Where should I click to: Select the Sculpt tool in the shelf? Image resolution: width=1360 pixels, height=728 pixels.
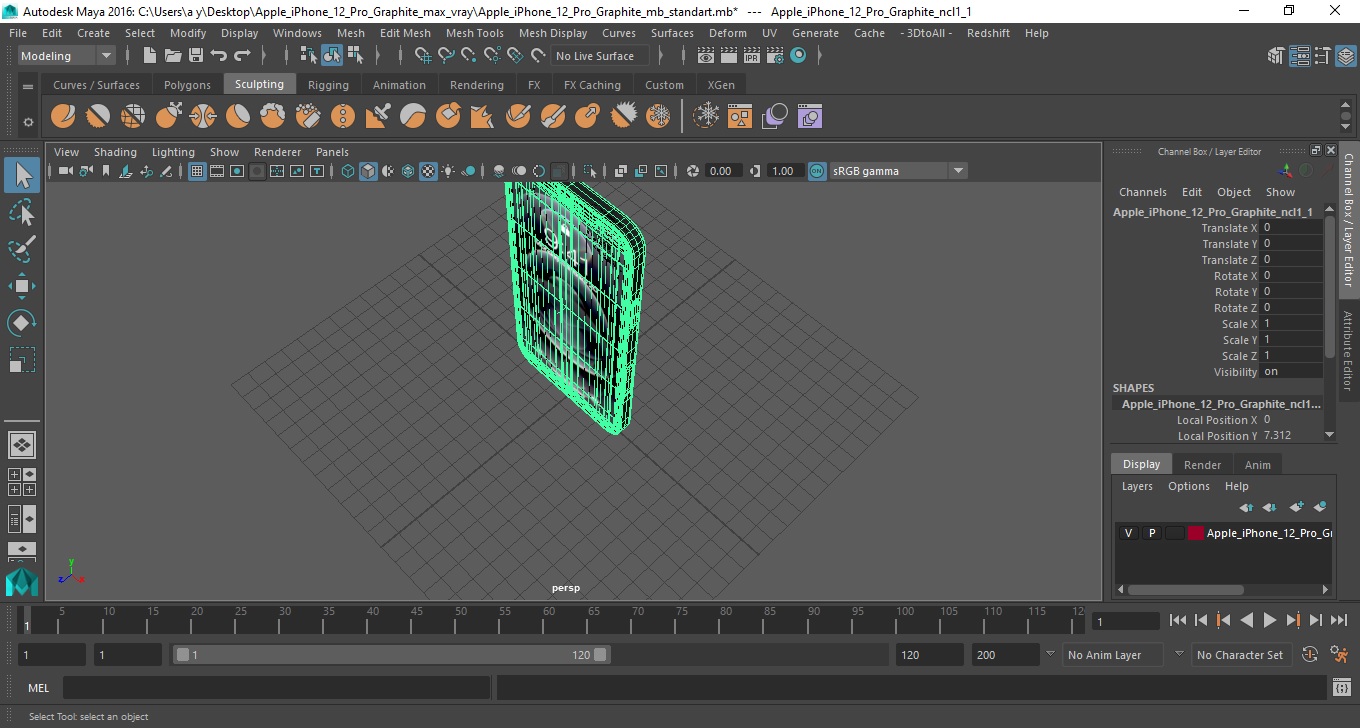[63, 117]
